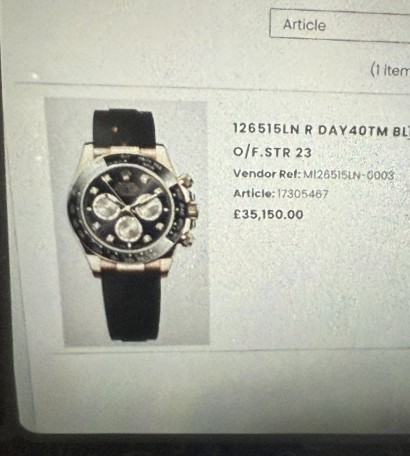Screen dimensions: 410x456
Task: Open the Article field at top
Action: click(340, 25)
